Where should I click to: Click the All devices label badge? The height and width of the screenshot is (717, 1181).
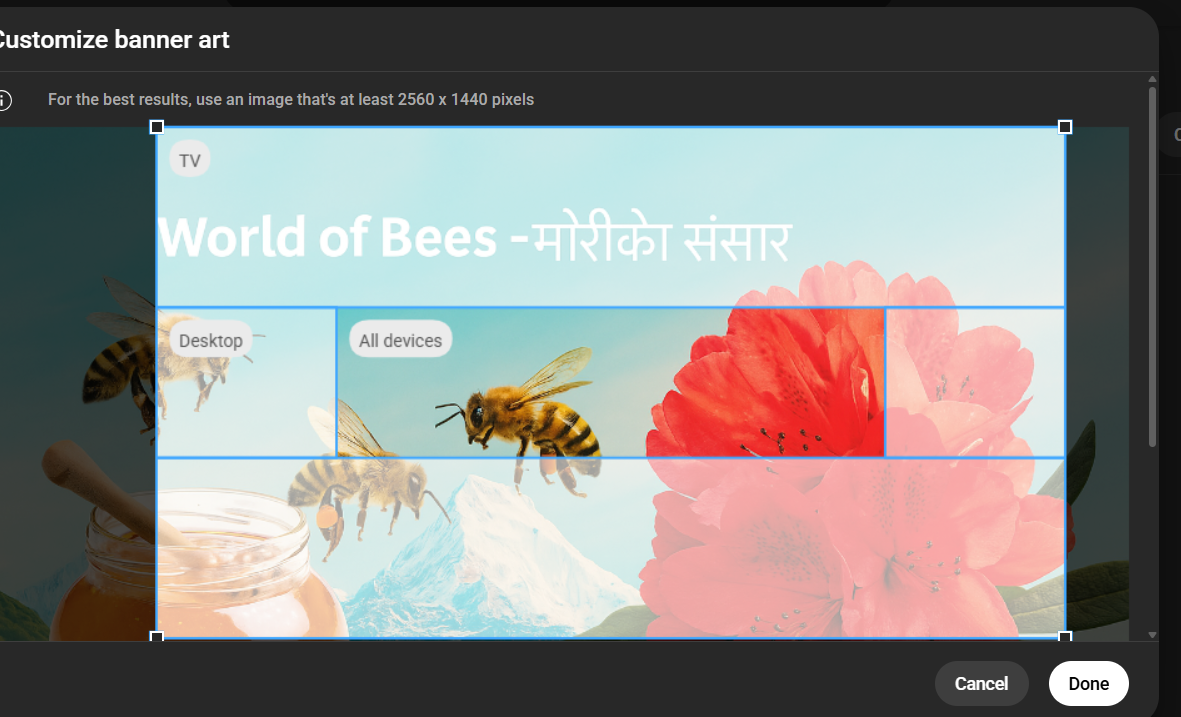click(x=401, y=340)
